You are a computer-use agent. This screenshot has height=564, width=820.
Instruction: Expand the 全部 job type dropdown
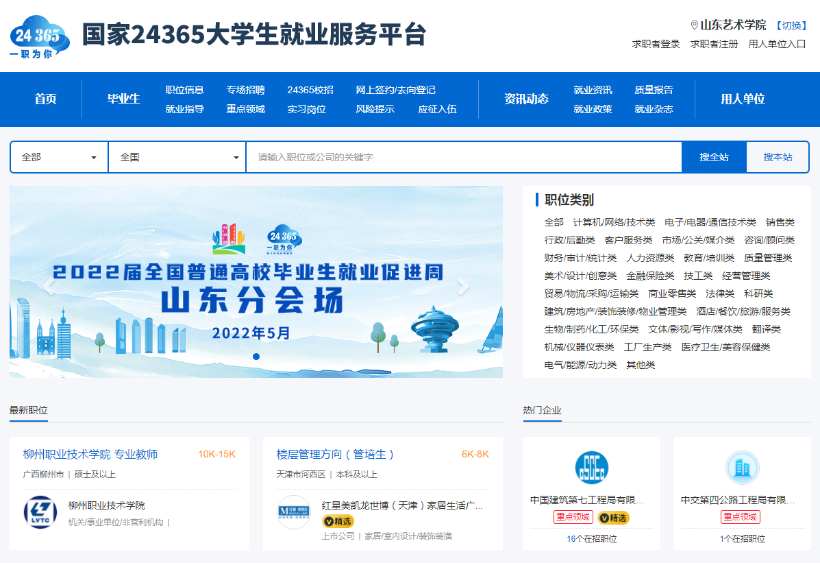click(59, 157)
